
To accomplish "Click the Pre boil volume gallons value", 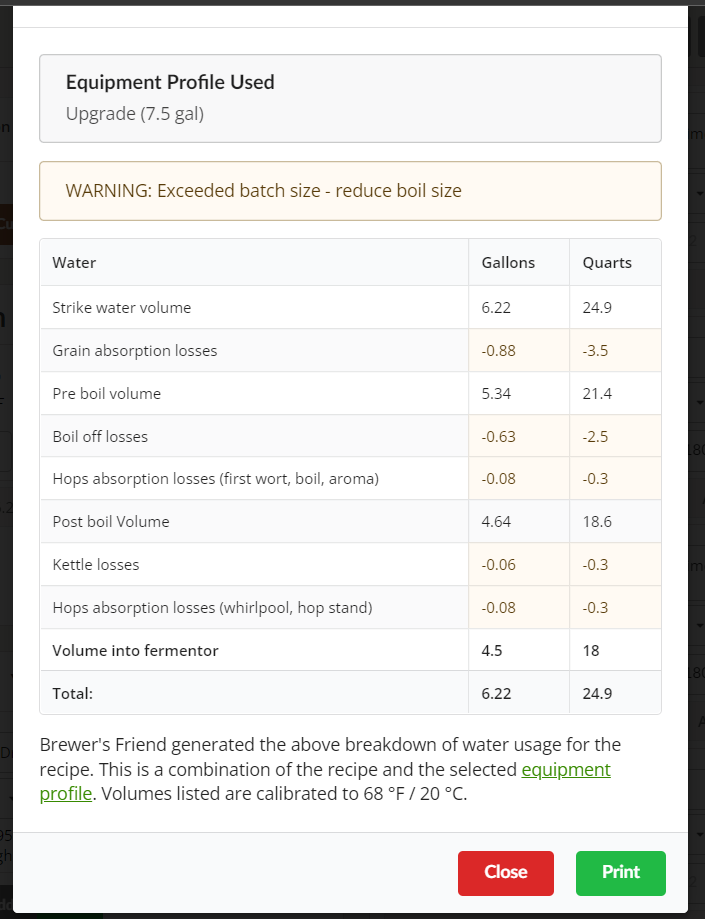I will (496, 394).
